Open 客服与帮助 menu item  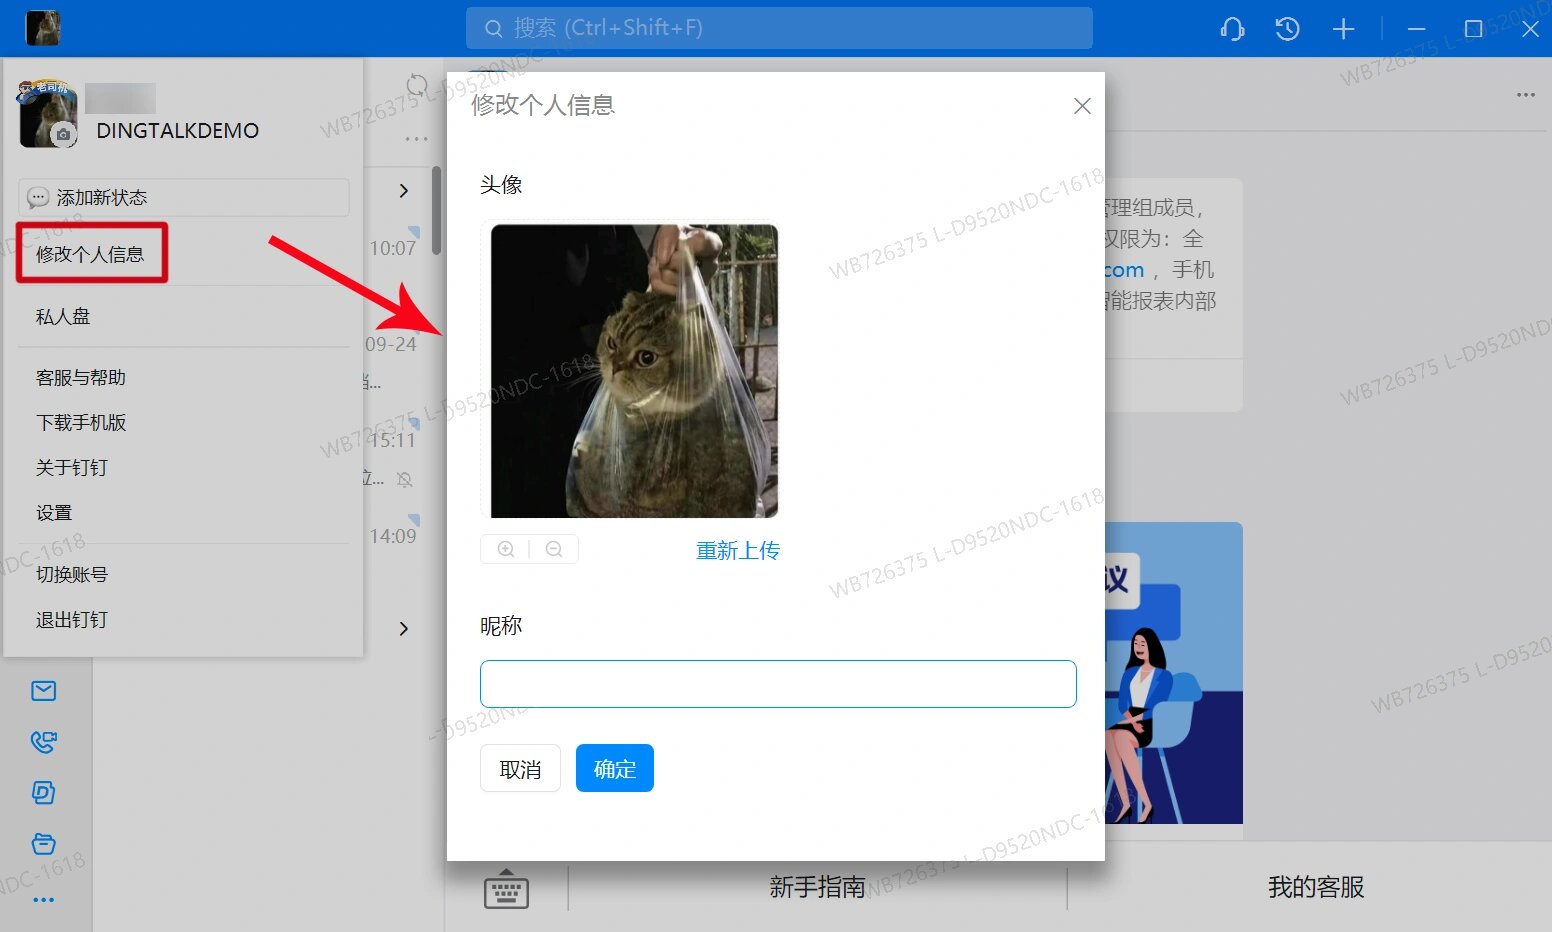(x=81, y=378)
